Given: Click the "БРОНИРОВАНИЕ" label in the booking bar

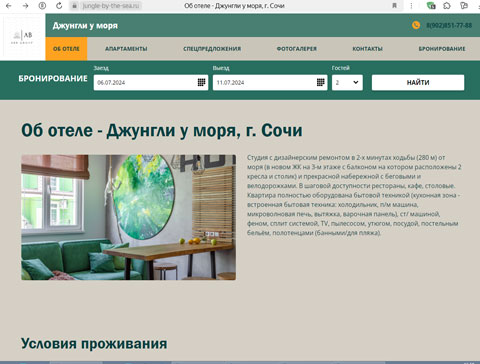Looking at the screenshot, I should point(53,78).
